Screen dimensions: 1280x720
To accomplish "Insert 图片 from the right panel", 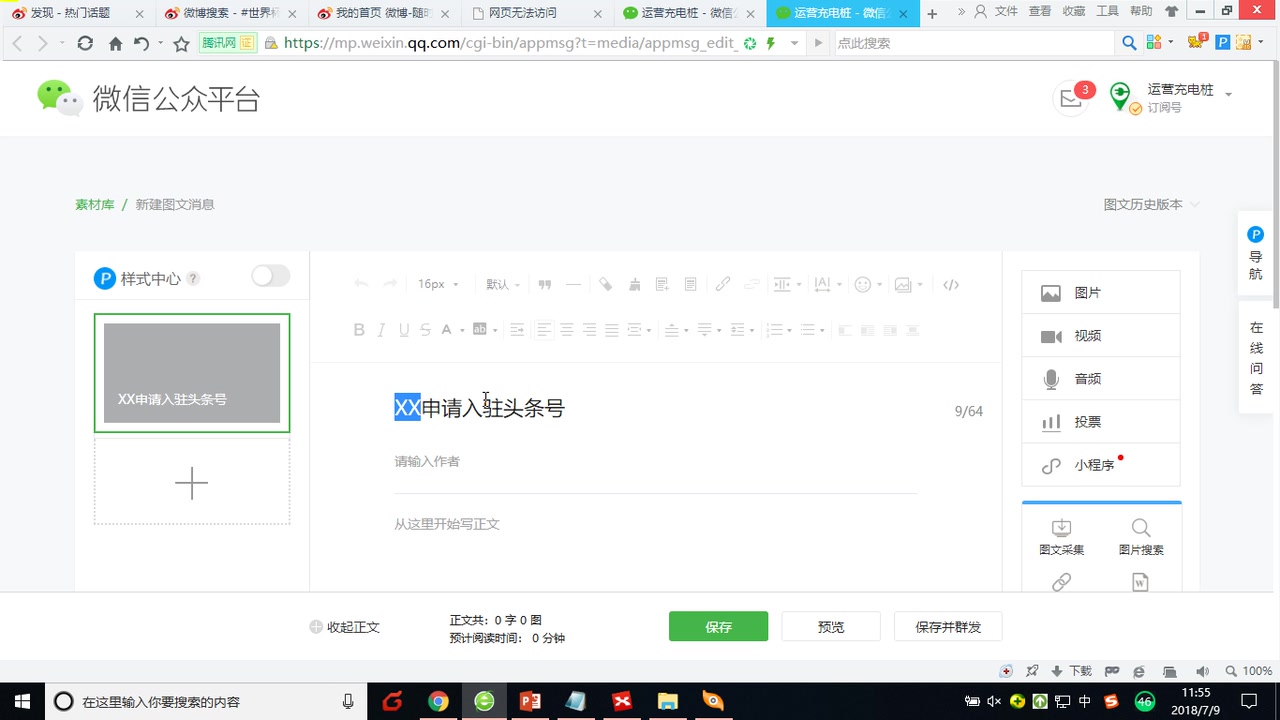I will 1101,293.
